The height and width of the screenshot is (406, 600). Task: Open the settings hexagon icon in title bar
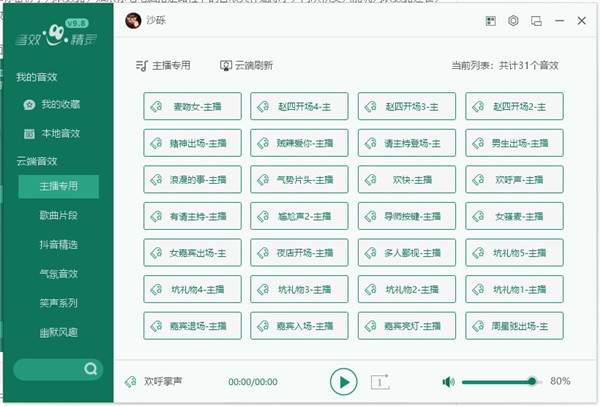[513, 20]
